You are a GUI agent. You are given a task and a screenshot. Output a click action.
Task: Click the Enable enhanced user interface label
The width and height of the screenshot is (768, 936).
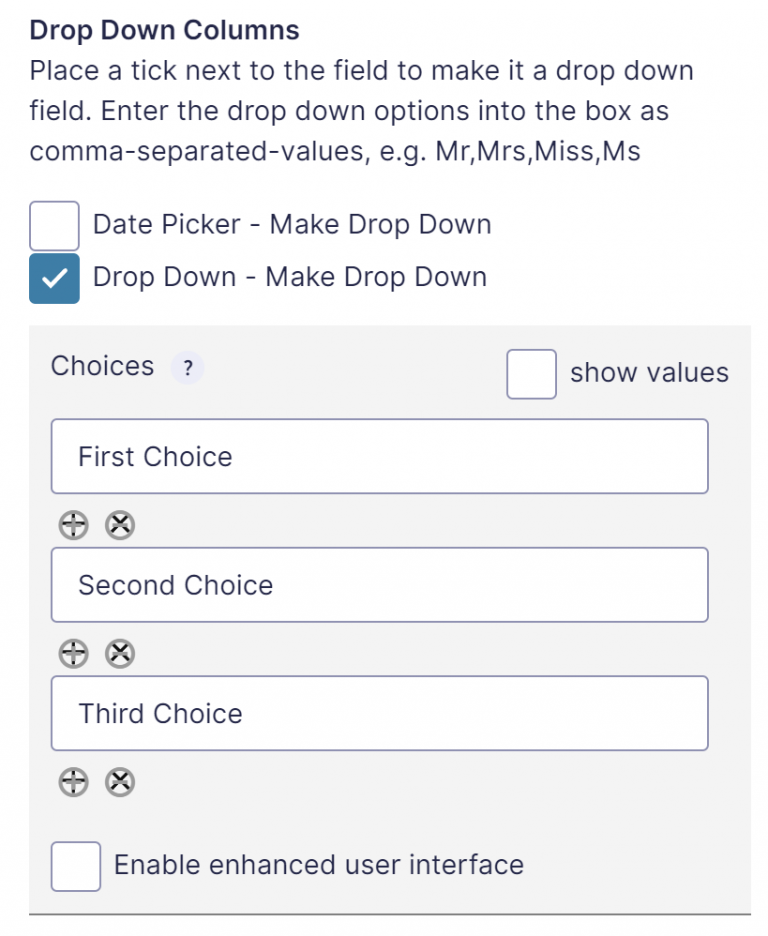(x=319, y=865)
